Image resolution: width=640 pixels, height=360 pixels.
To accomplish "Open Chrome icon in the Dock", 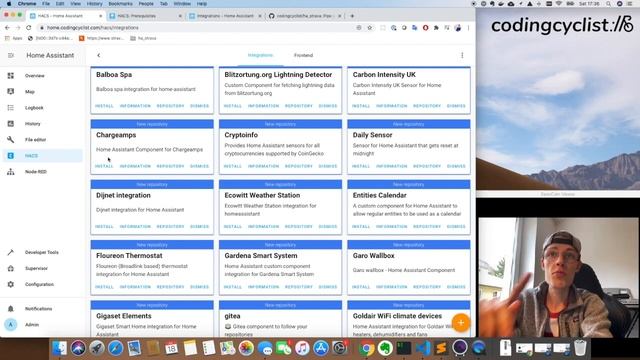I will coord(366,348).
